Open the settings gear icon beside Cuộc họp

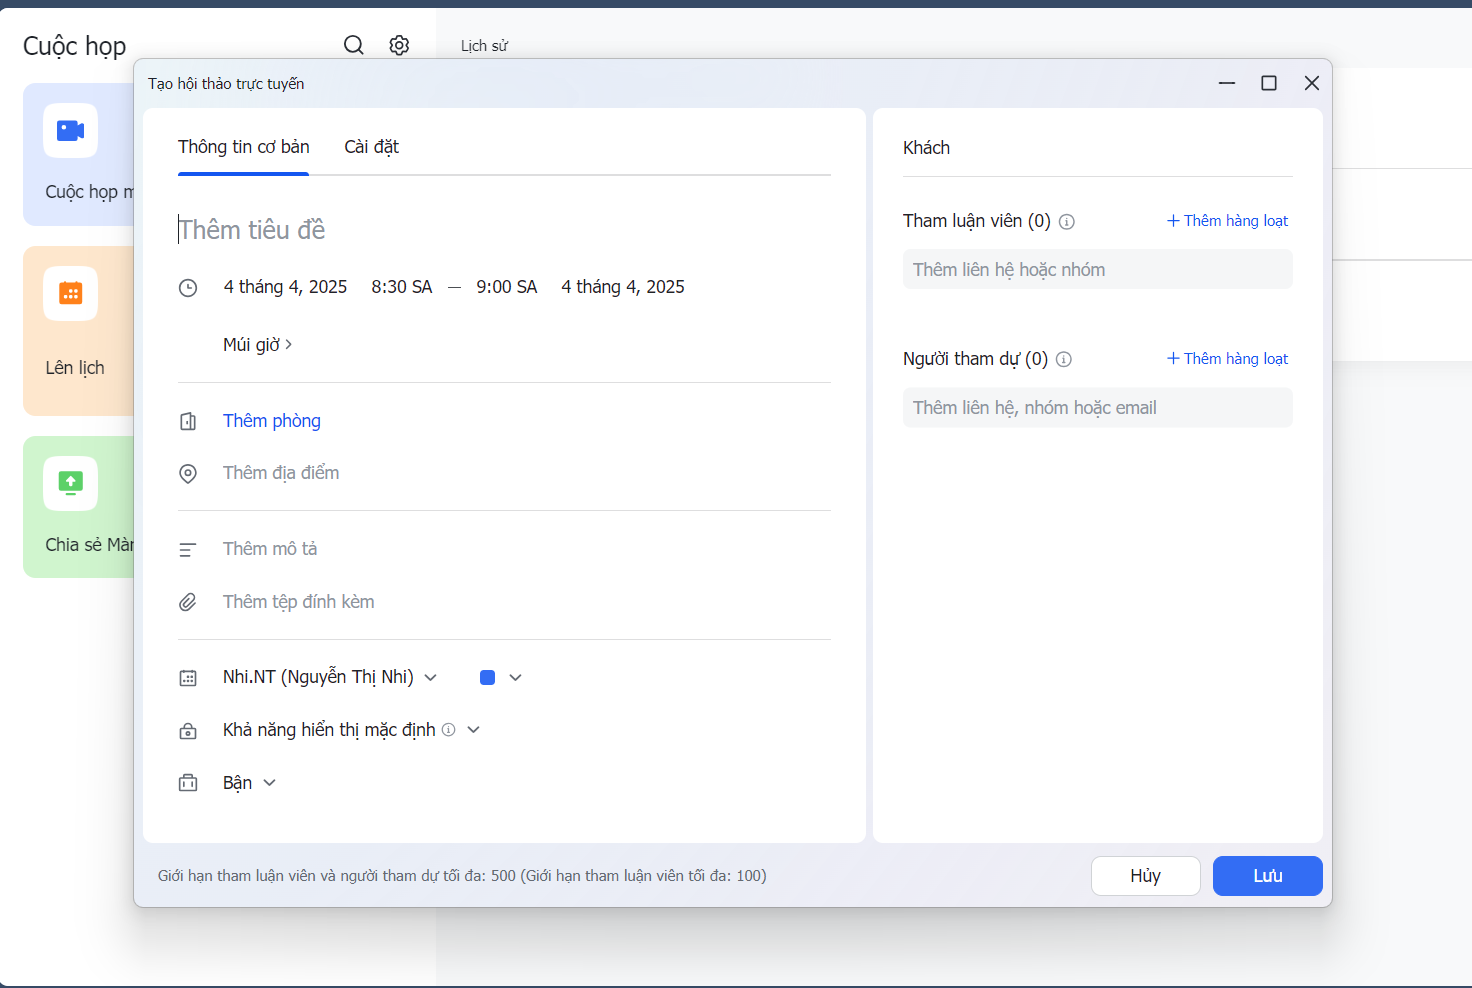(x=399, y=45)
